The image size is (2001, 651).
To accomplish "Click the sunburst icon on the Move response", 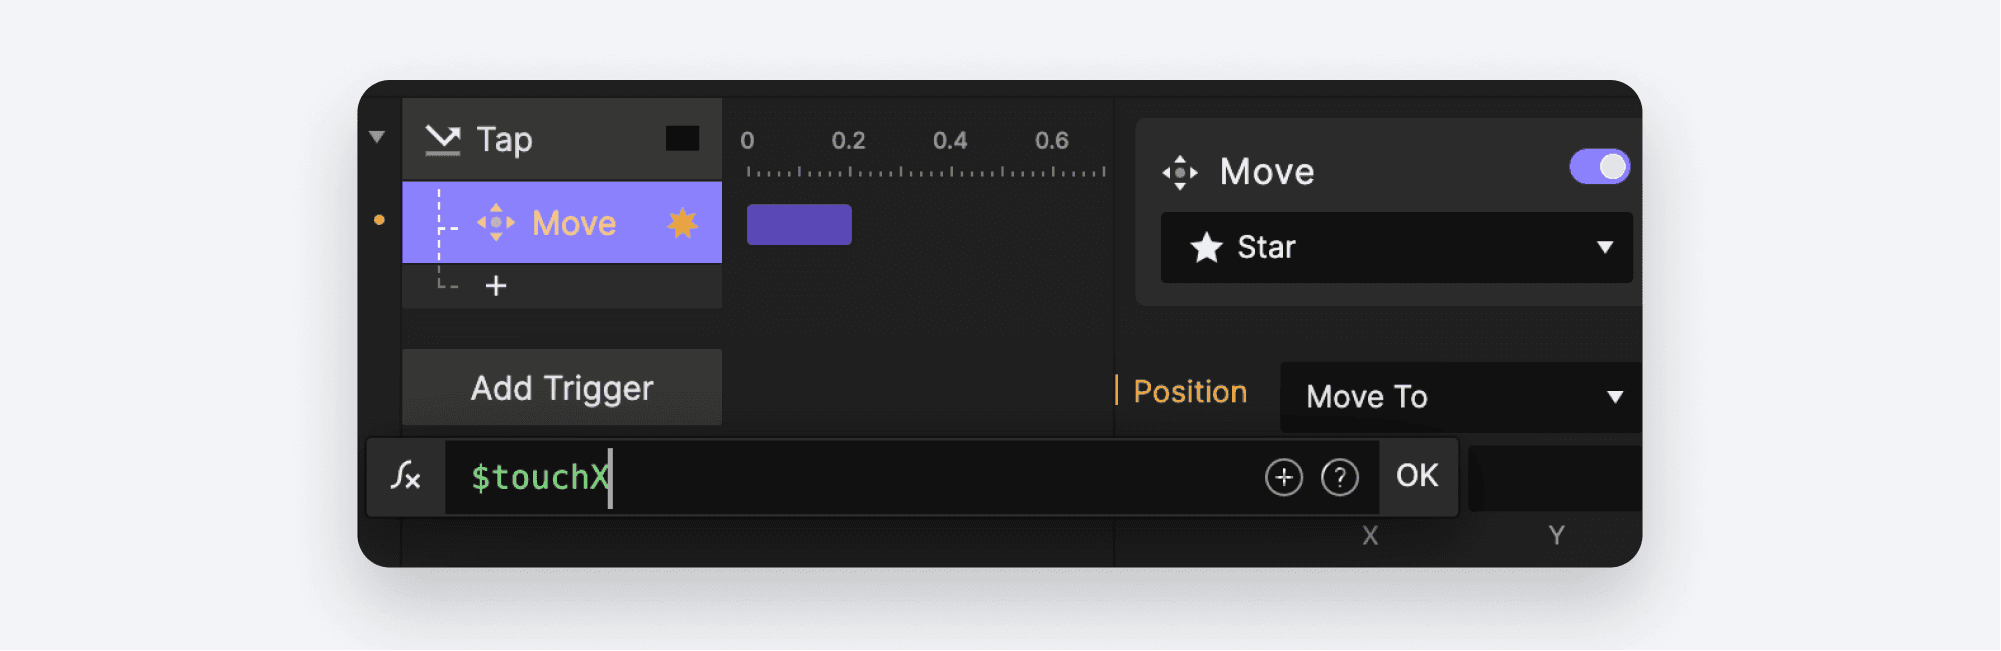I will [682, 222].
